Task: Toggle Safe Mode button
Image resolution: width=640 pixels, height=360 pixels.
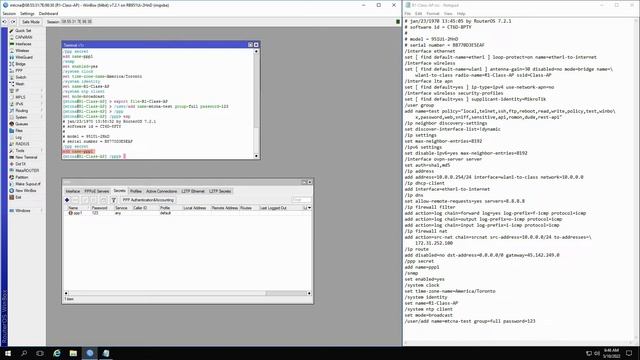Action: (x=31, y=22)
